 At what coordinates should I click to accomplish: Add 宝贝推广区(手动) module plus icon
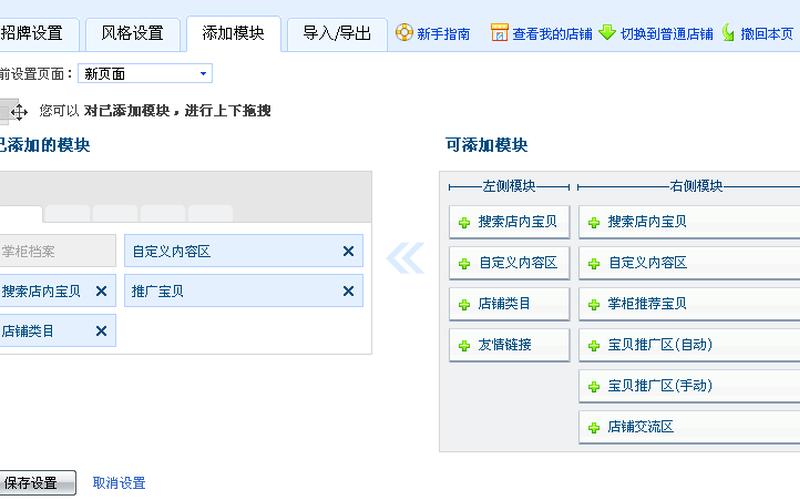click(594, 387)
